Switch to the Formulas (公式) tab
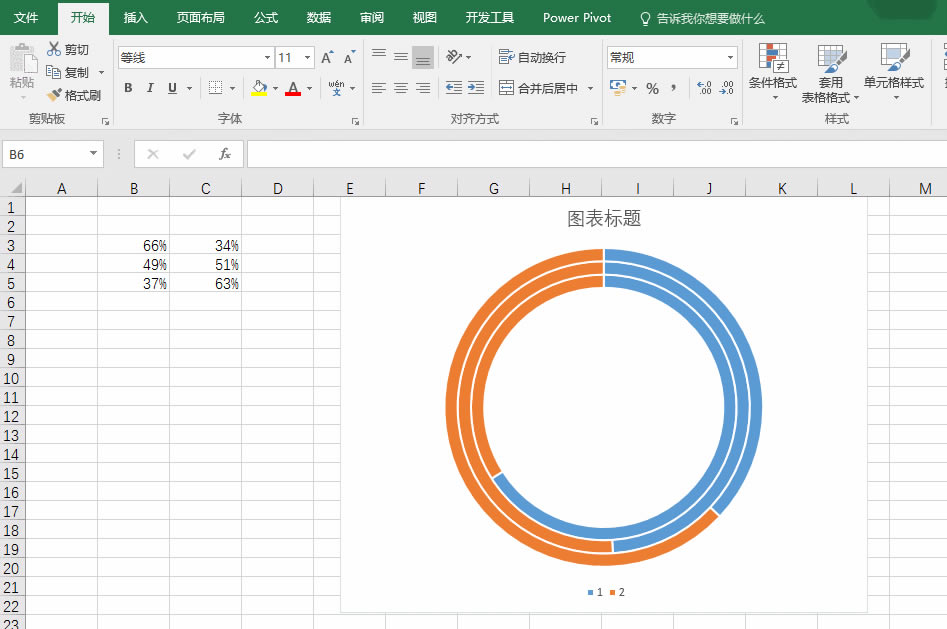947x629 pixels. (x=266, y=18)
